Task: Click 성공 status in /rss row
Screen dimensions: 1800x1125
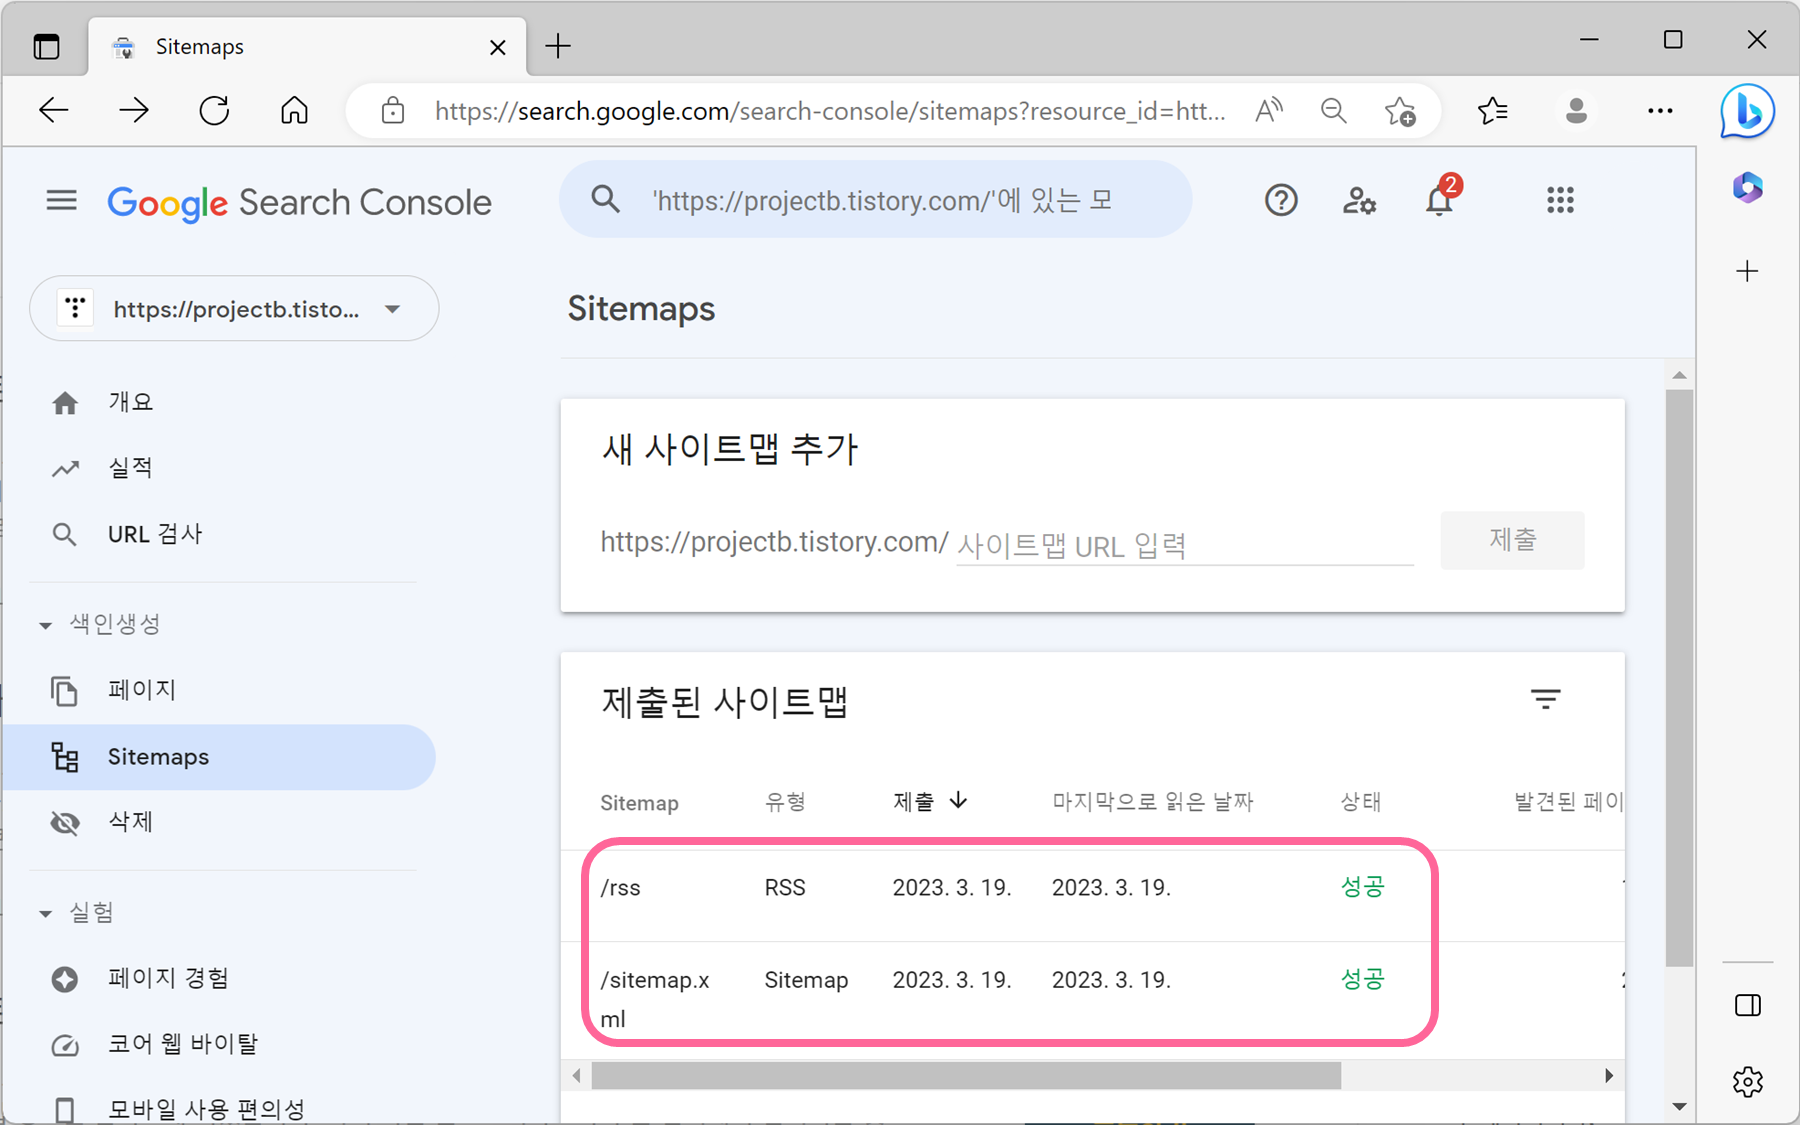Action: tap(1362, 887)
